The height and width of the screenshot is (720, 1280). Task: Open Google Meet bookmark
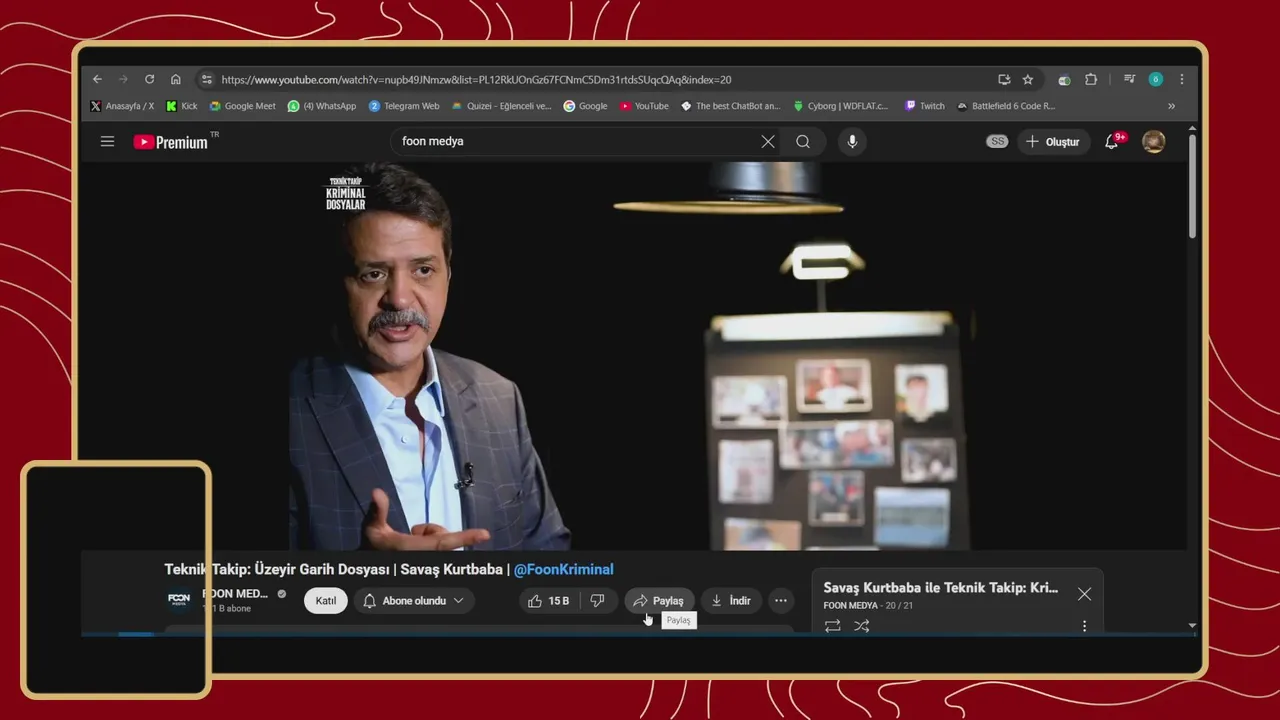click(242, 106)
